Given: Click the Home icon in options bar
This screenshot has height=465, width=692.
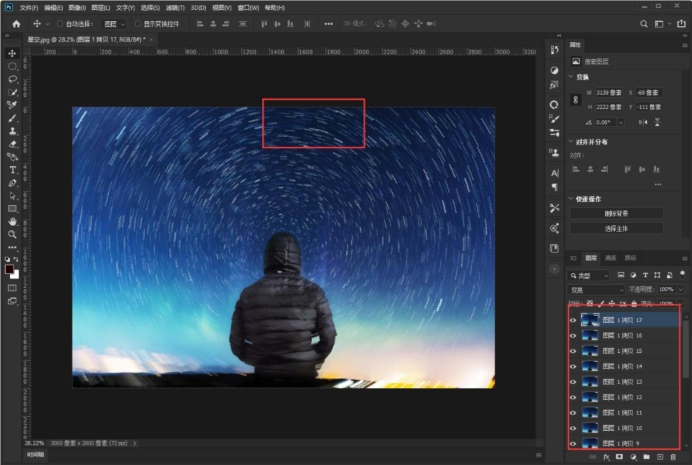Looking at the screenshot, I should pyautogui.click(x=16, y=24).
